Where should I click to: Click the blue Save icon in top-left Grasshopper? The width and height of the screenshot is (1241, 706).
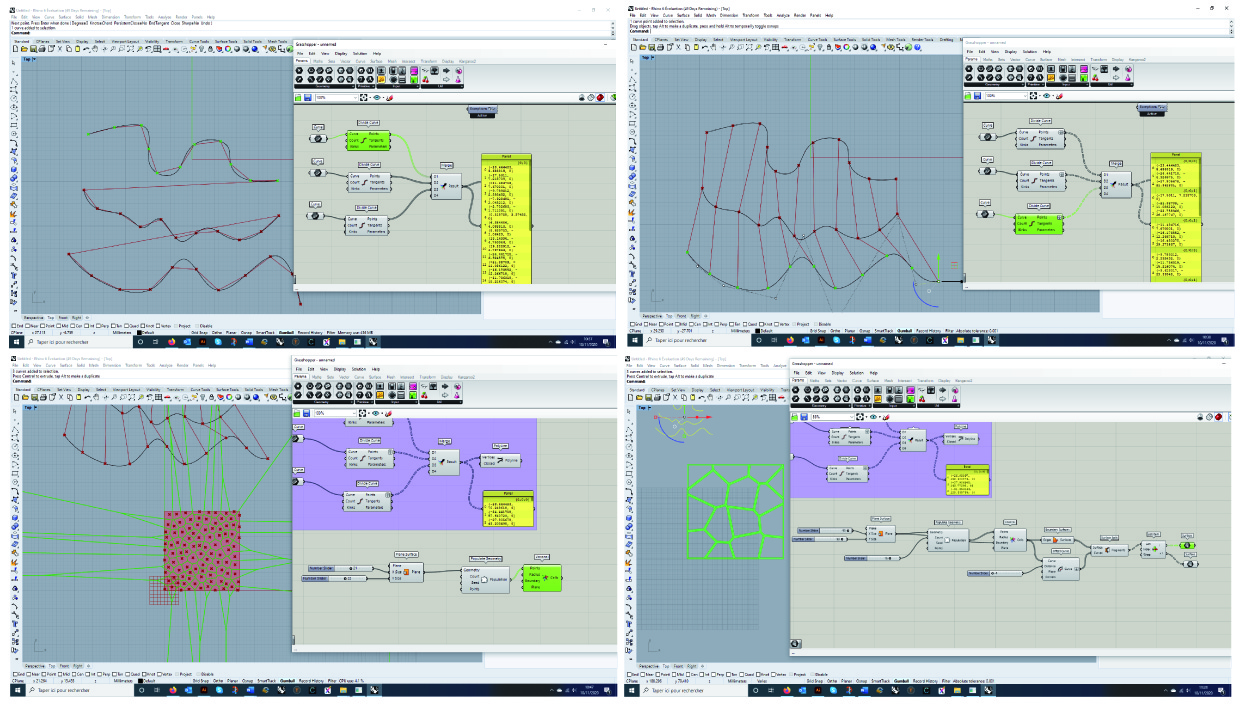point(309,97)
